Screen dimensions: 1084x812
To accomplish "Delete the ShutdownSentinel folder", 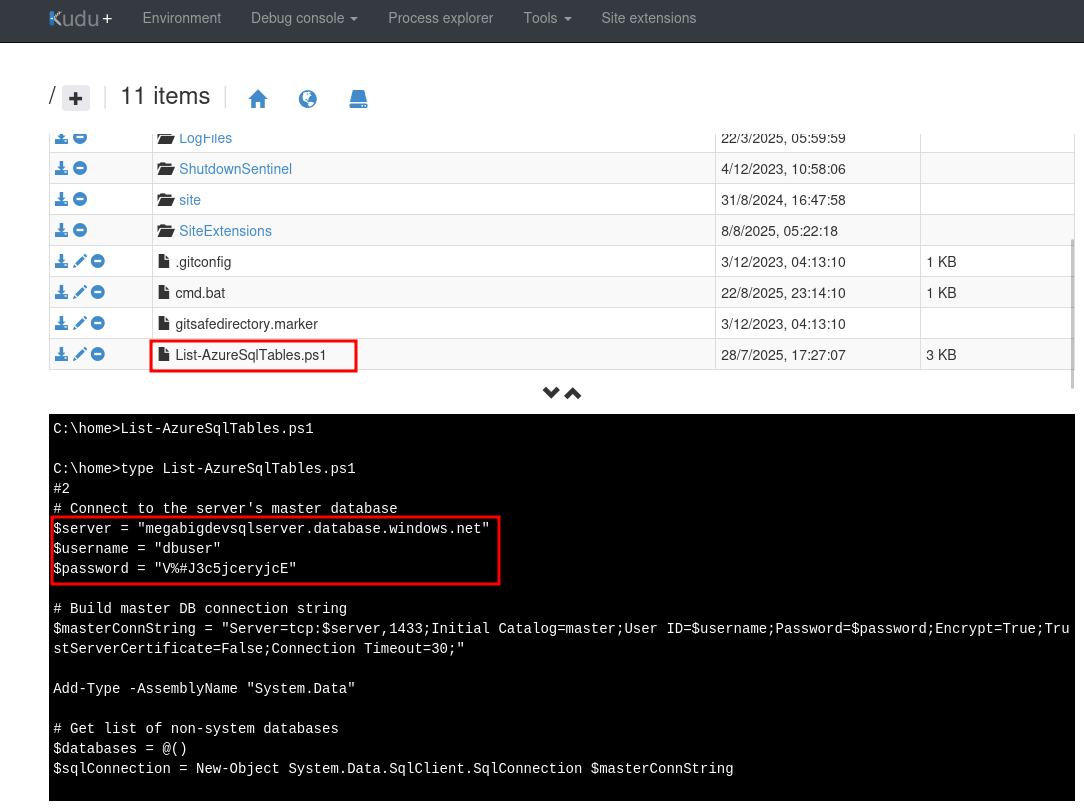I will point(80,169).
